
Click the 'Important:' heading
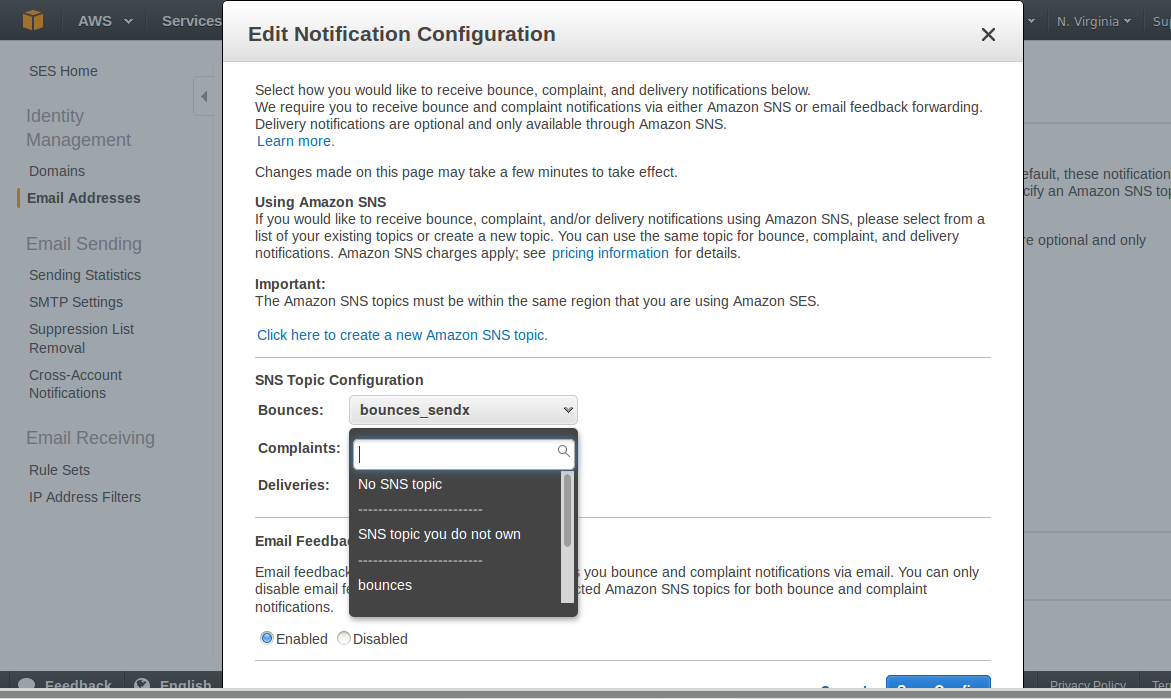[291, 284]
